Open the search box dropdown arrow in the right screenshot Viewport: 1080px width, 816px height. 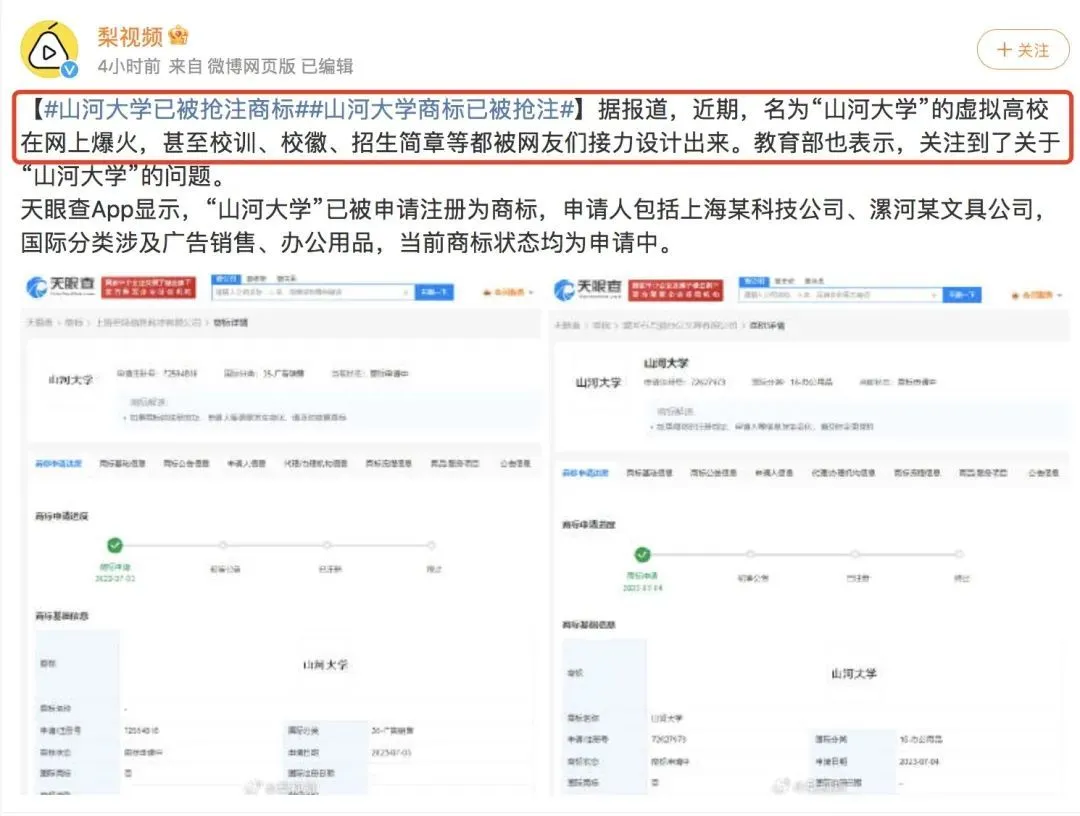point(934,295)
